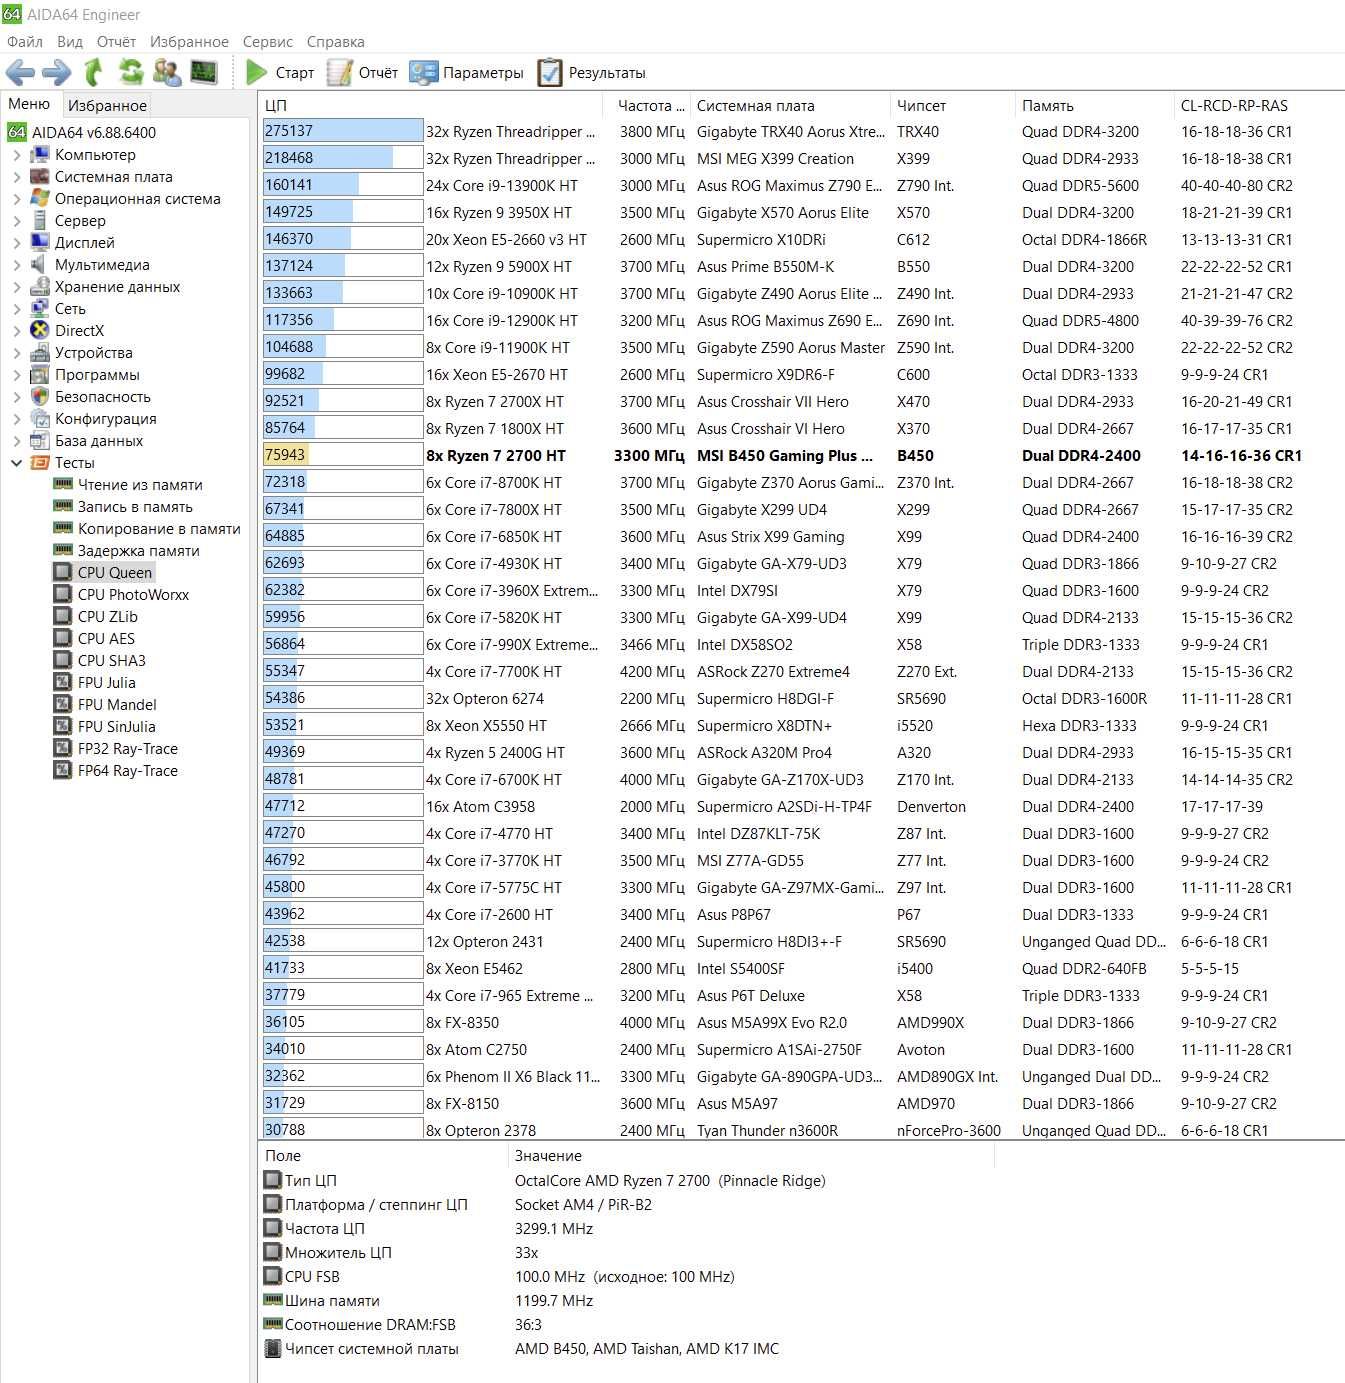Expand the Системная плата tree node
This screenshot has height=1383, width=1345.
[x=16, y=177]
